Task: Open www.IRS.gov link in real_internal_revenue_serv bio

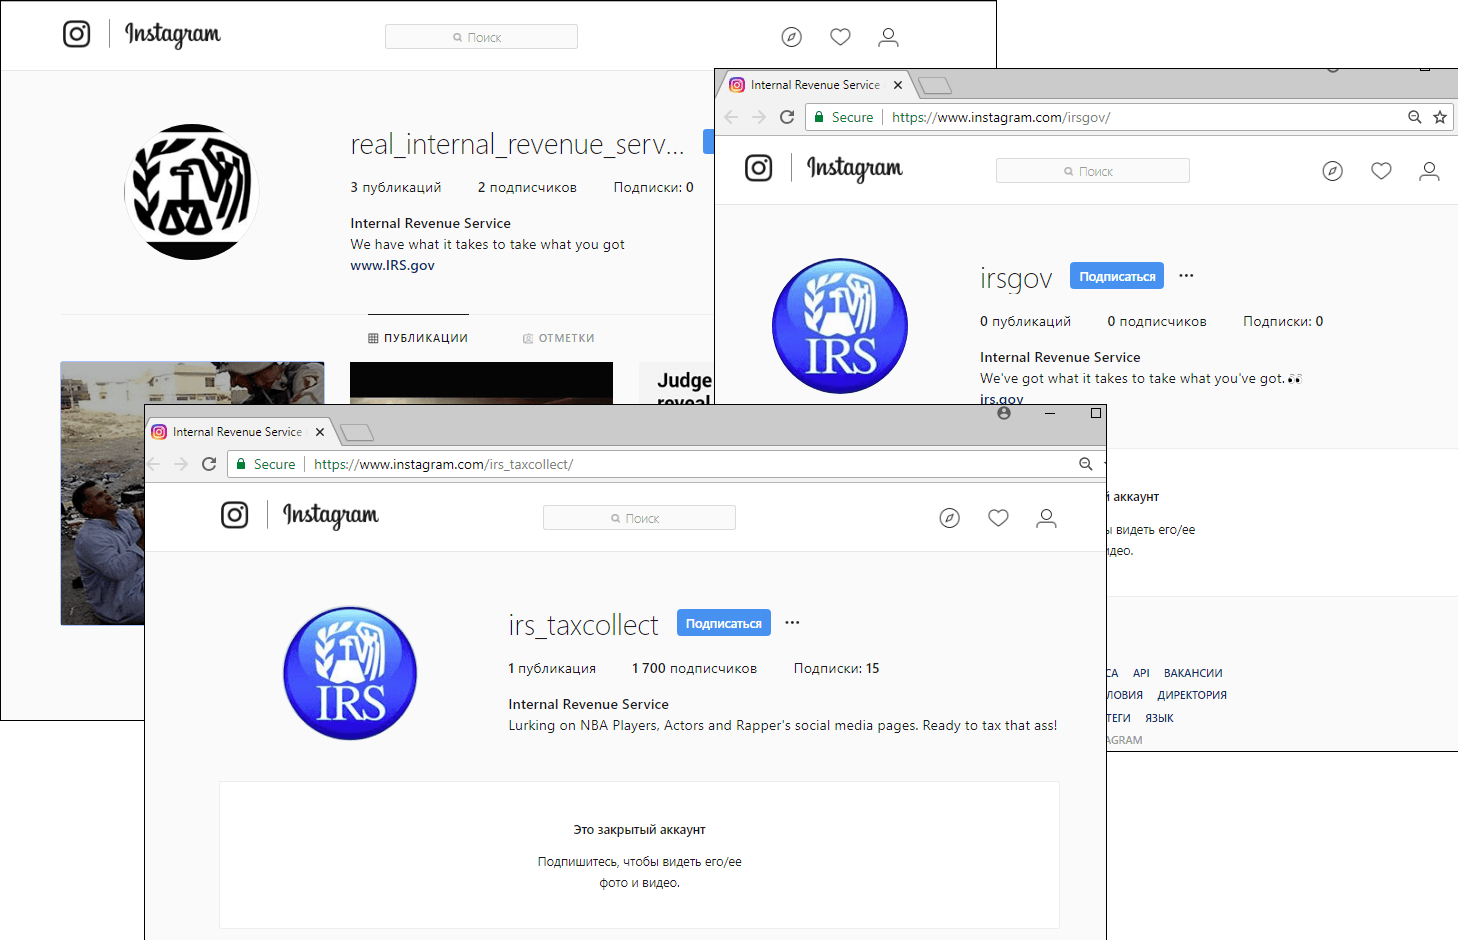Action: [x=392, y=266]
